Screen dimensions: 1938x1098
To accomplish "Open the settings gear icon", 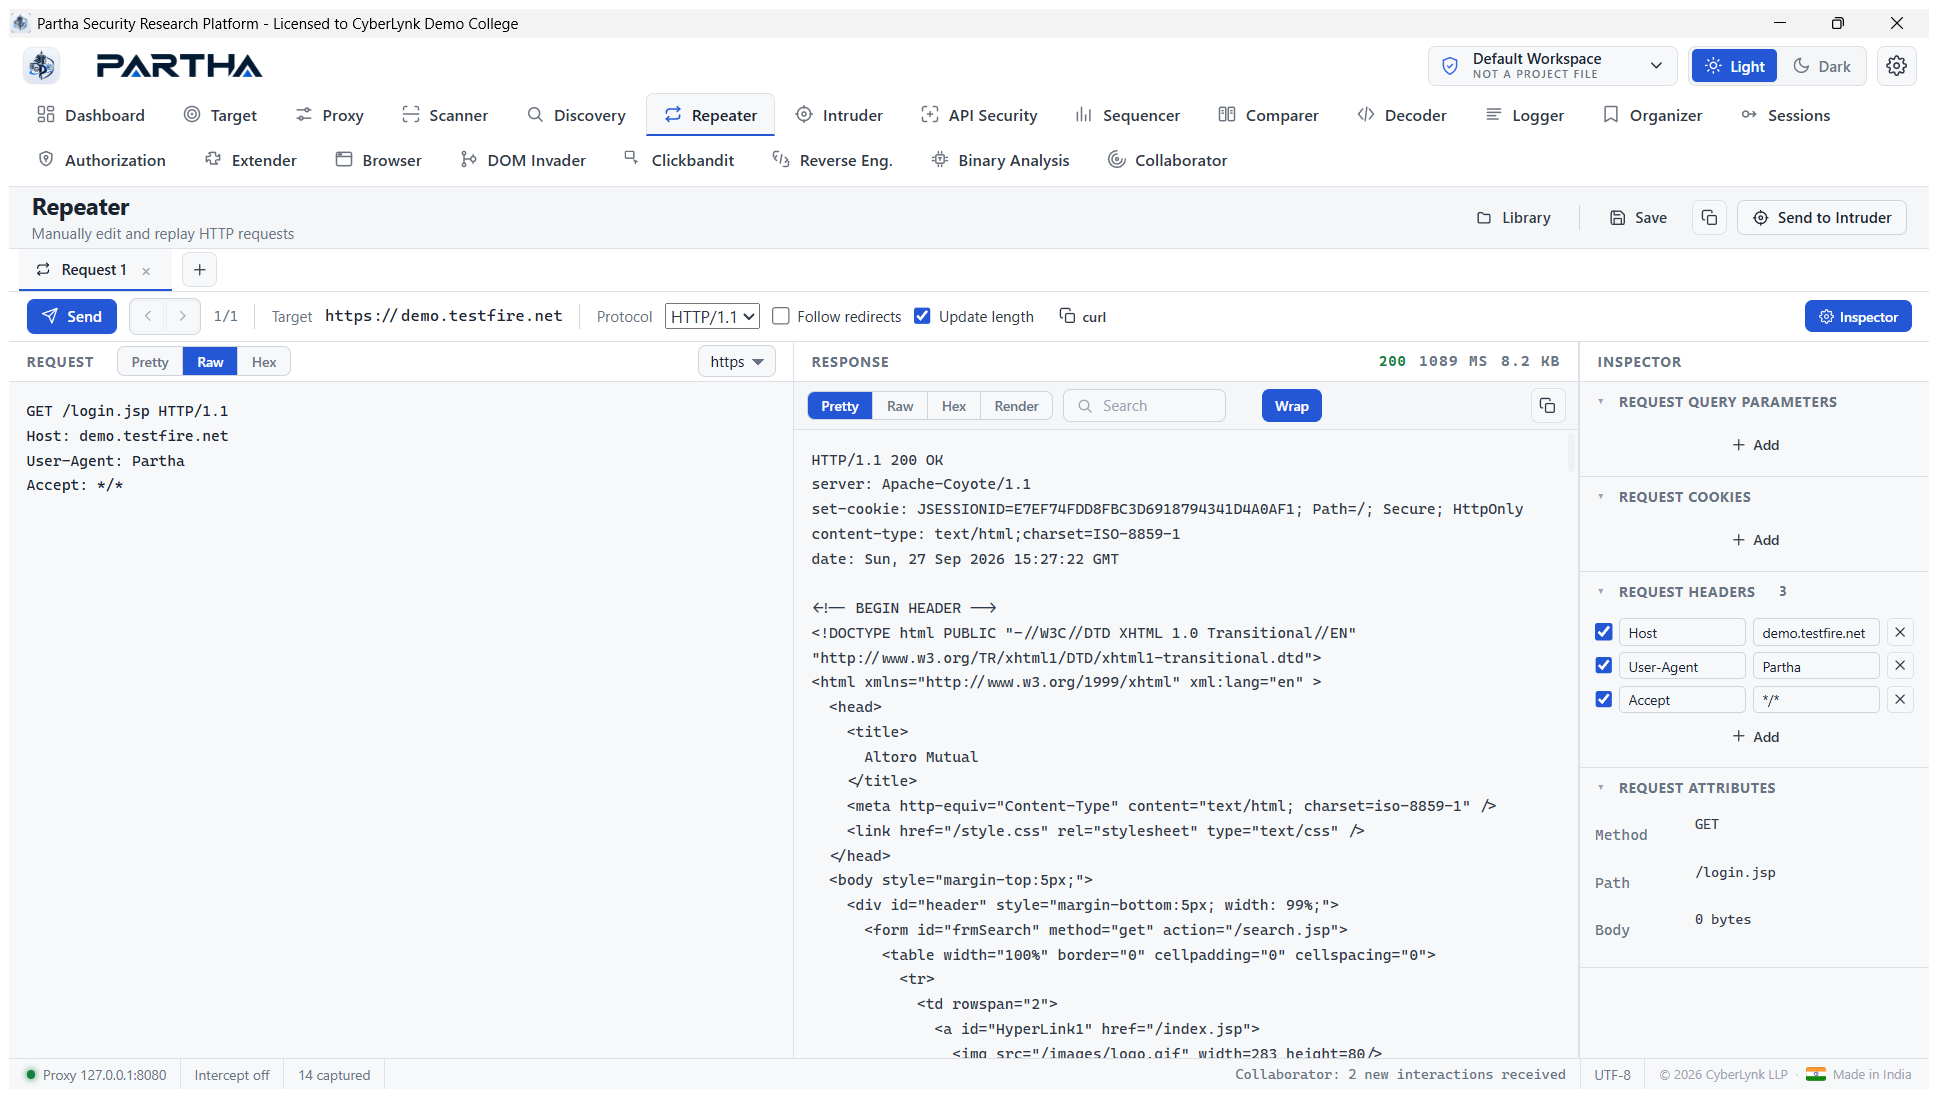I will coord(1896,66).
